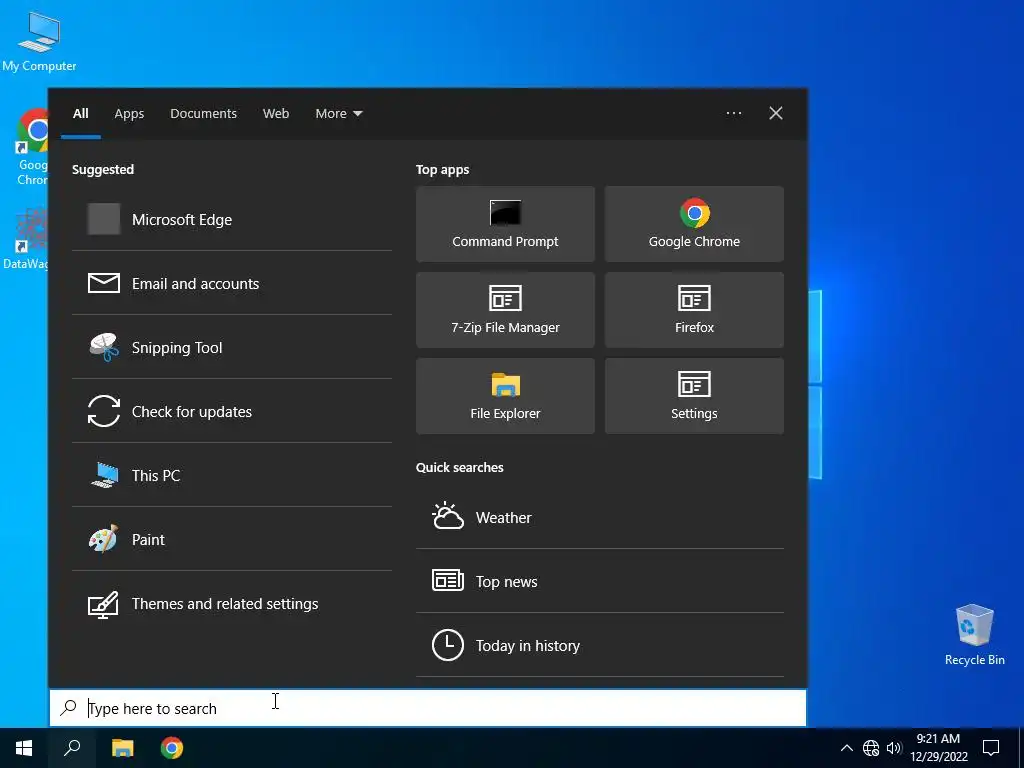Open the Windows Start button
1024x768 pixels.
[x=24, y=748]
